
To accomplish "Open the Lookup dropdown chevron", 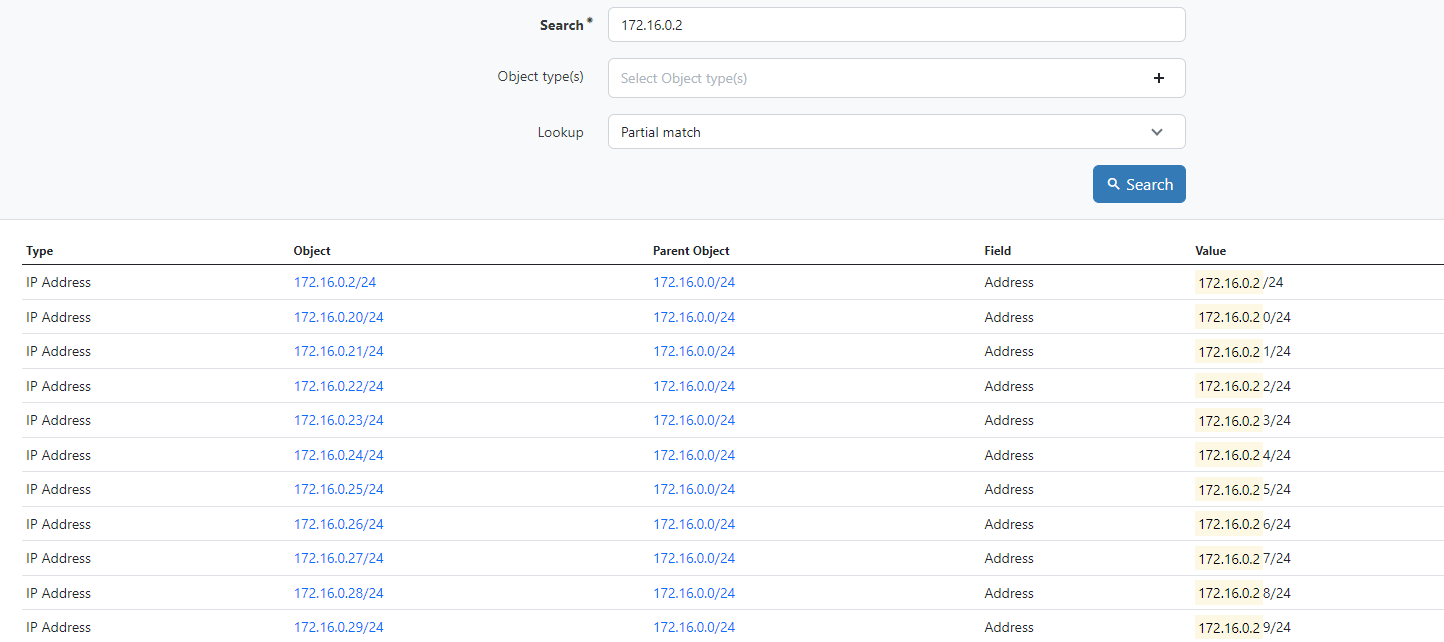I will click(1157, 131).
